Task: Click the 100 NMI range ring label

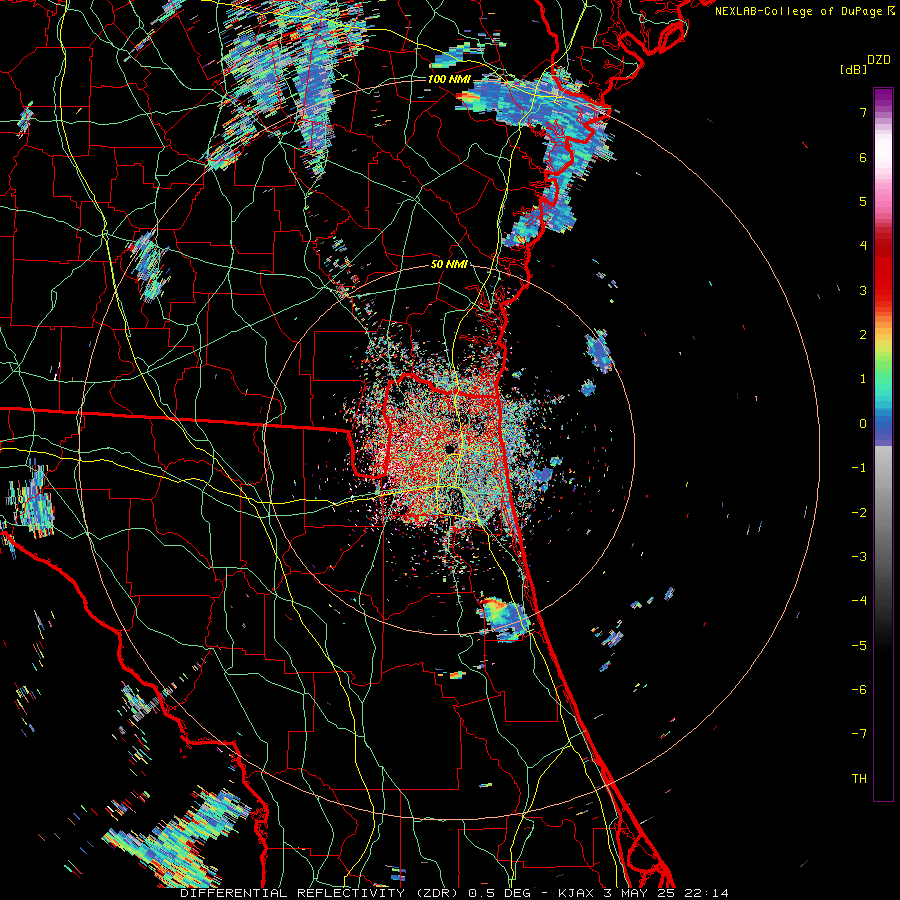Action: click(449, 79)
